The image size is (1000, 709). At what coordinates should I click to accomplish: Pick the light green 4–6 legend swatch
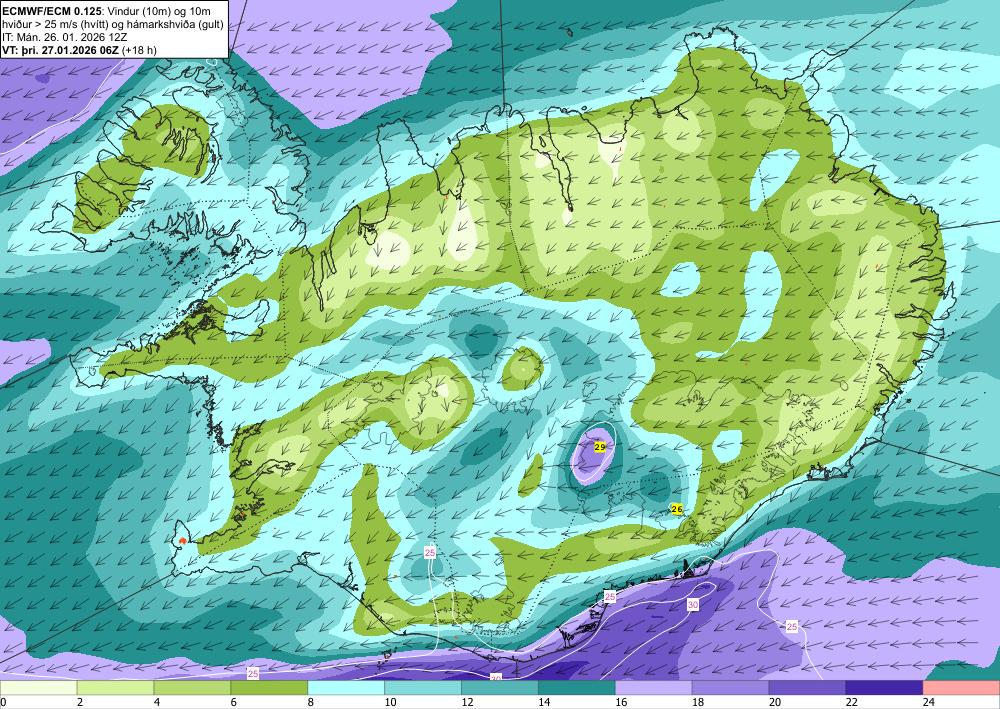coord(192,688)
